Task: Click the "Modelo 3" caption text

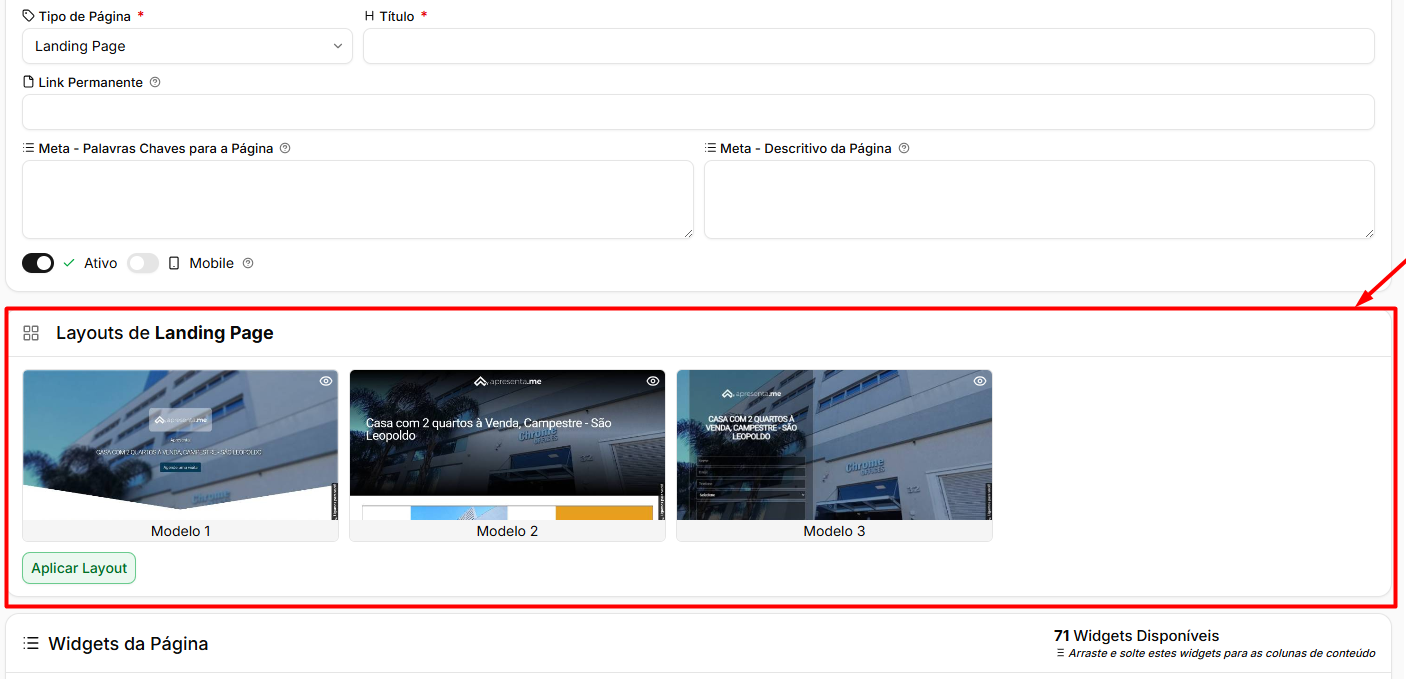Action: [x=834, y=531]
